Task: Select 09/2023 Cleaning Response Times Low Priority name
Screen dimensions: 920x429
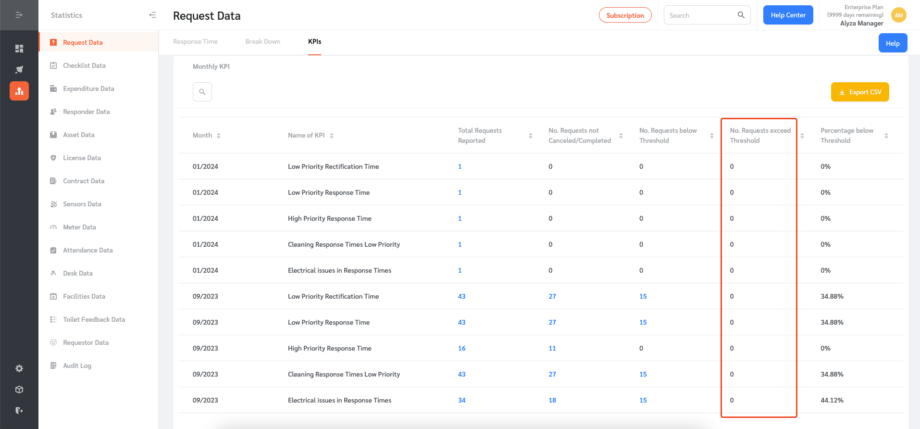Action: coord(344,374)
